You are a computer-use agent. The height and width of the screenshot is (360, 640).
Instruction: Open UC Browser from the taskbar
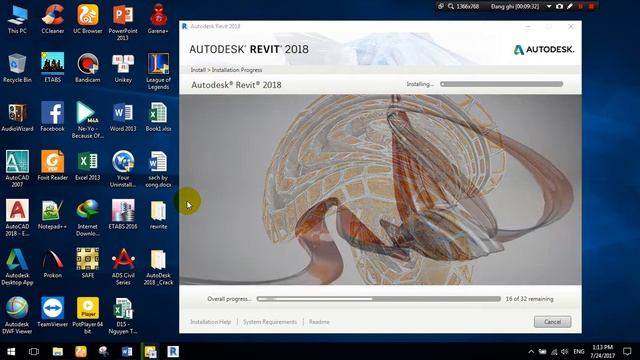point(80,351)
